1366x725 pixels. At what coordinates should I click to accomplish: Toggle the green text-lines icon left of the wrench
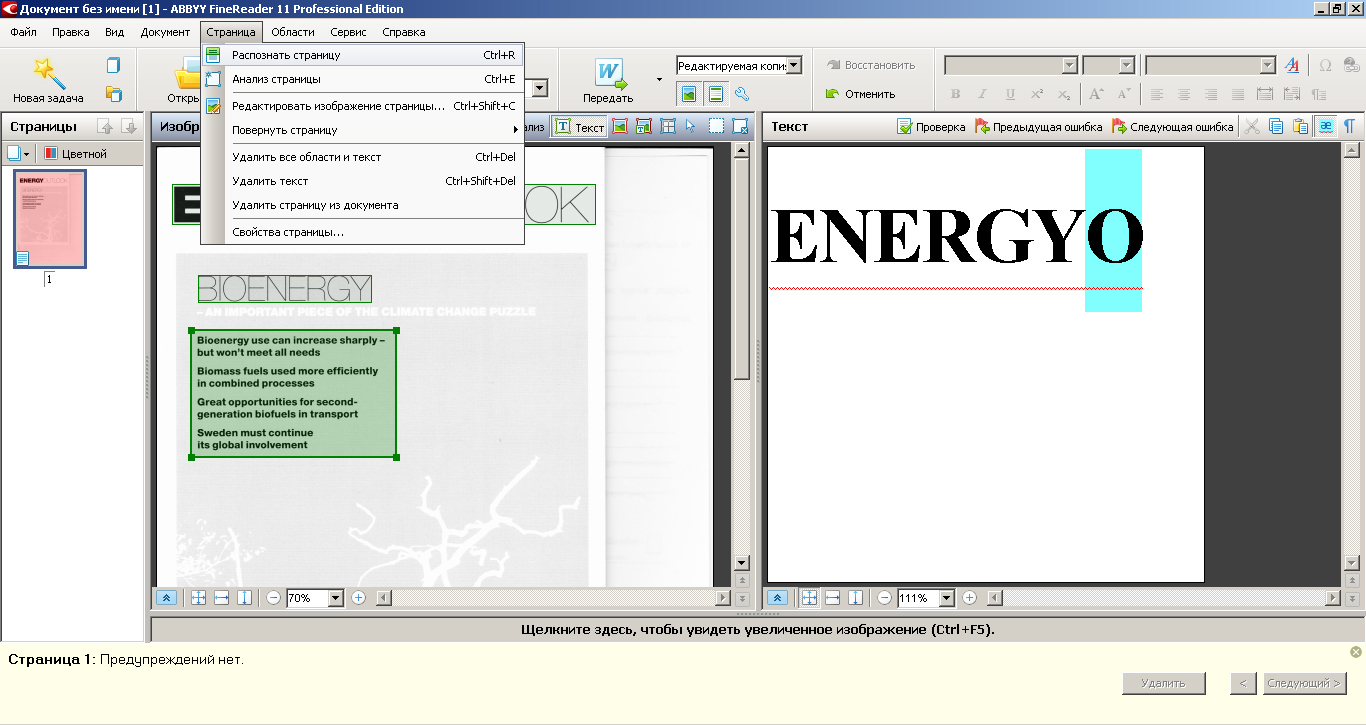tap(715, 94)
